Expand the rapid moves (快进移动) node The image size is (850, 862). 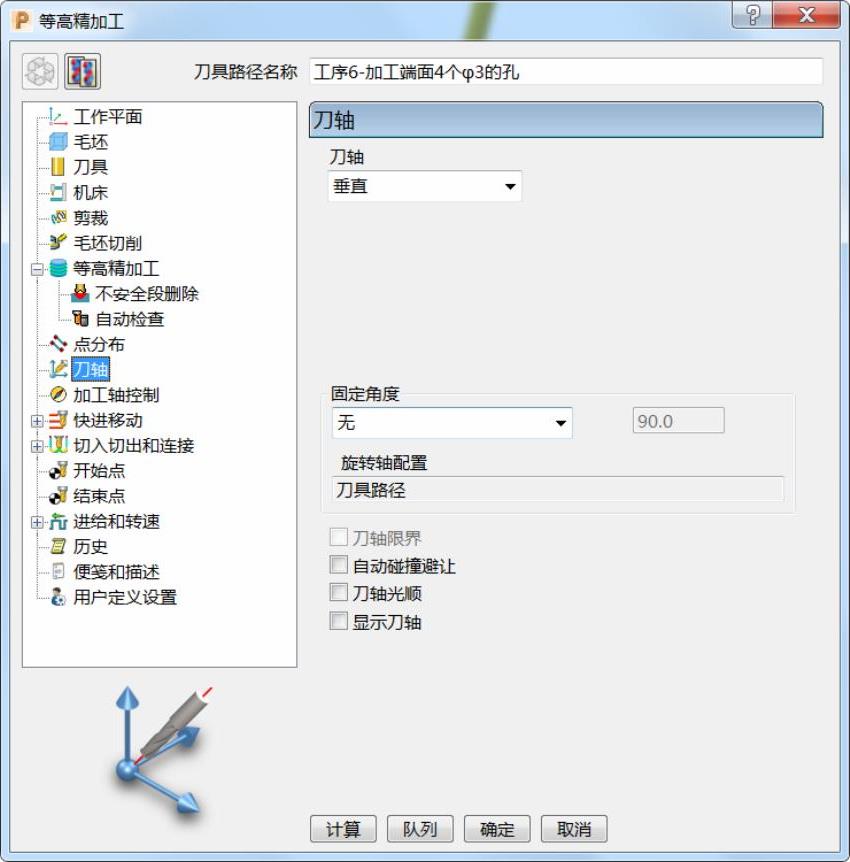(37, 421)
